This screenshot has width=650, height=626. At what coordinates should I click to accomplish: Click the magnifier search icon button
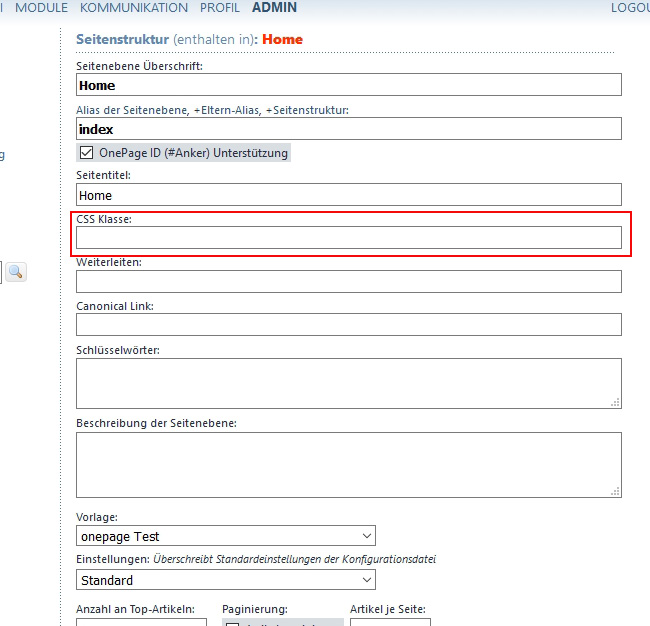(x=17, y=271)
